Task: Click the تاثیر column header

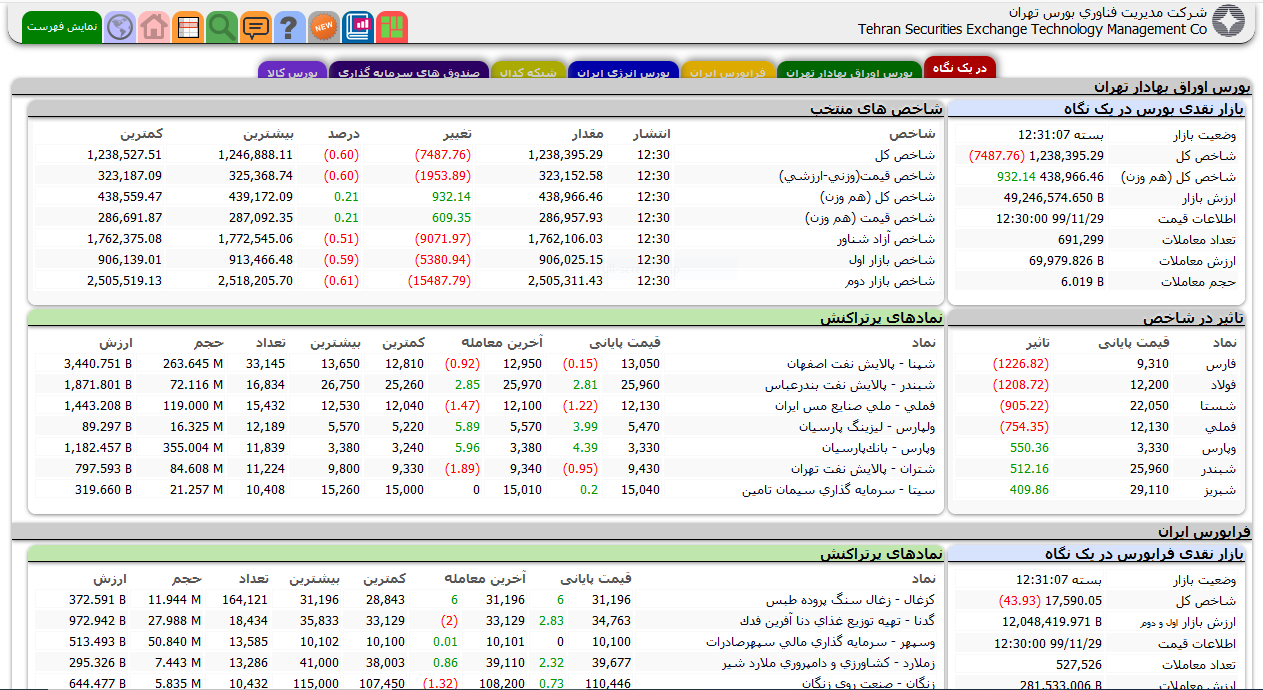Action: (x=1038, y=343)
